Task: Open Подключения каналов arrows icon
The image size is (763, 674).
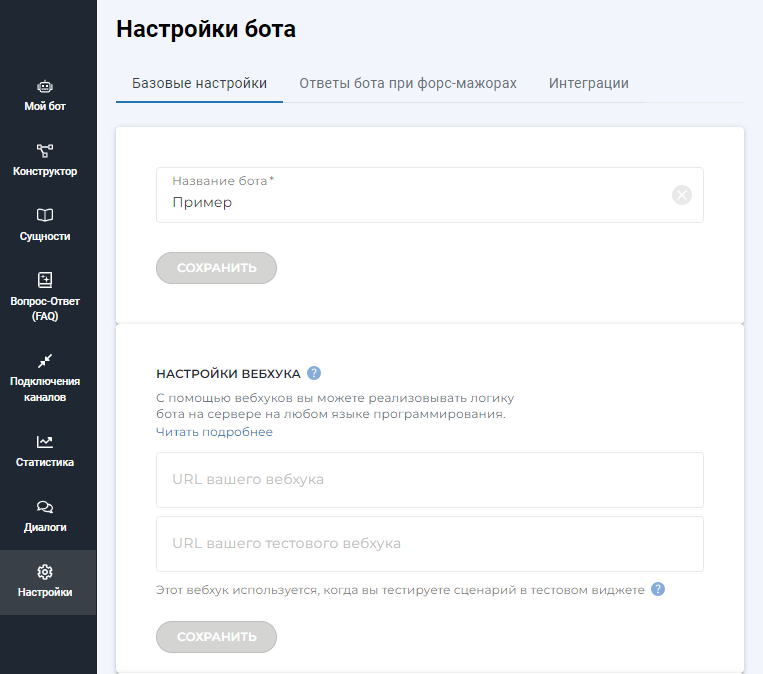Action: [x=45, y=360]
